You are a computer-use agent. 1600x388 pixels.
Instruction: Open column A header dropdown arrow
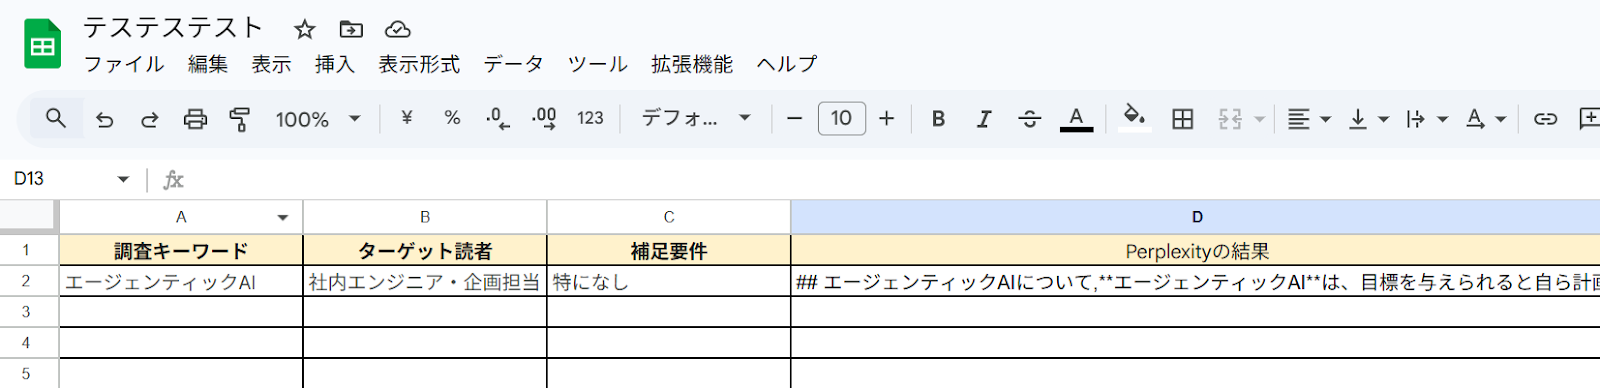[x=283, y=217]
